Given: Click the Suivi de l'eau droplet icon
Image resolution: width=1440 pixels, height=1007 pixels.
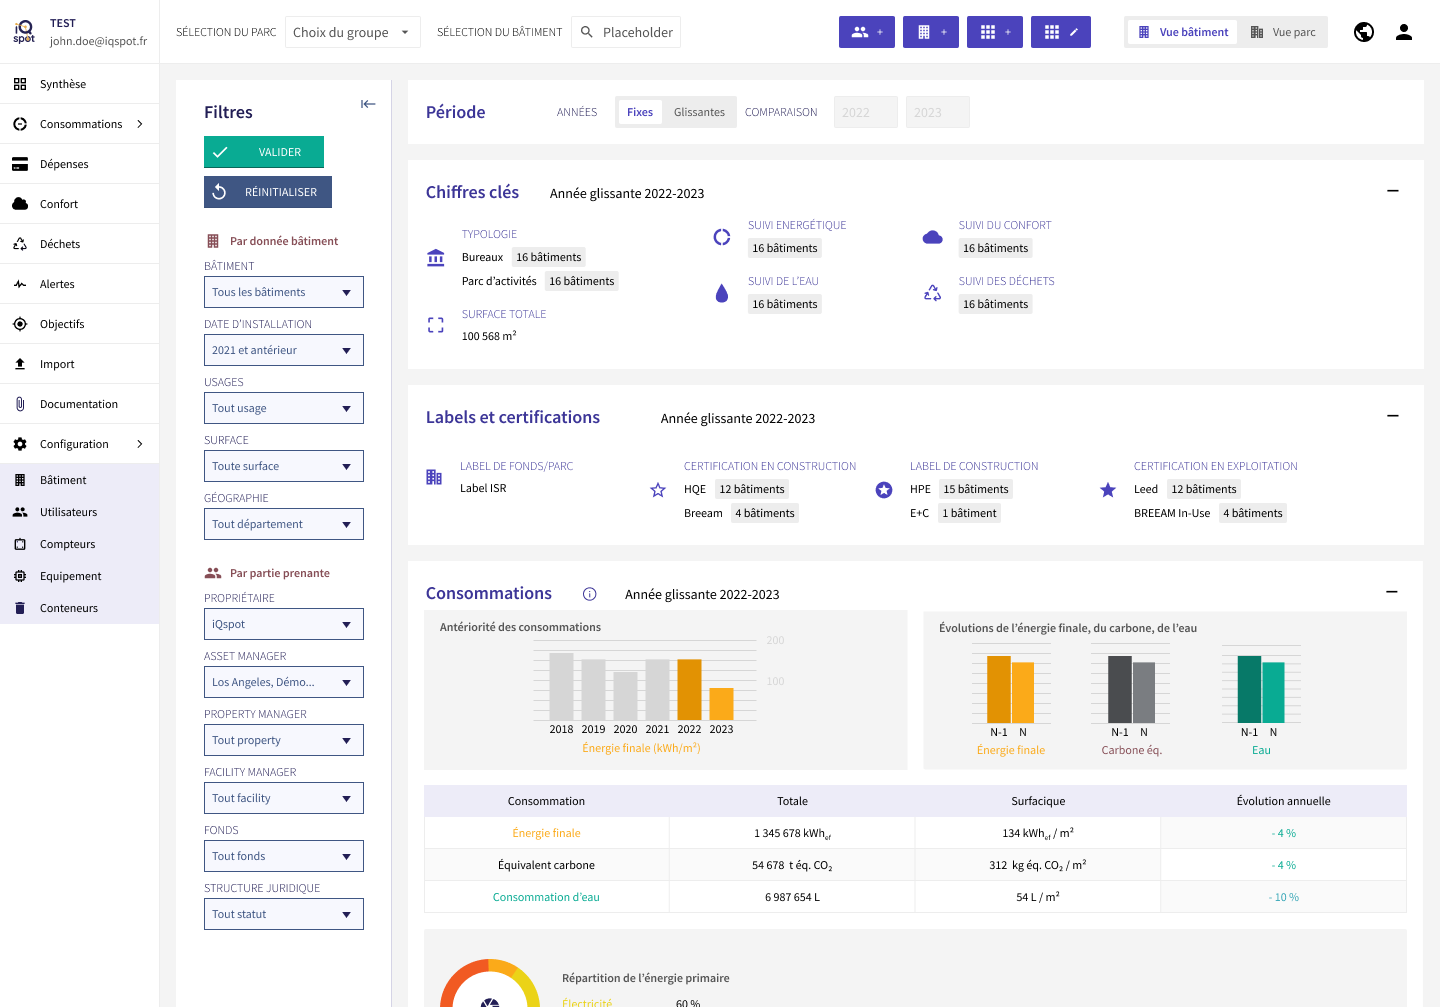Looking at the screenshot, I should click(722, 294).
